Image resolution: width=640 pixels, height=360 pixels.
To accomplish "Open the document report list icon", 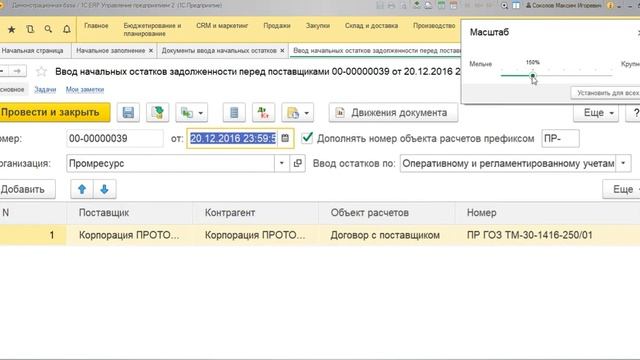I will click(x=234, y=113).
